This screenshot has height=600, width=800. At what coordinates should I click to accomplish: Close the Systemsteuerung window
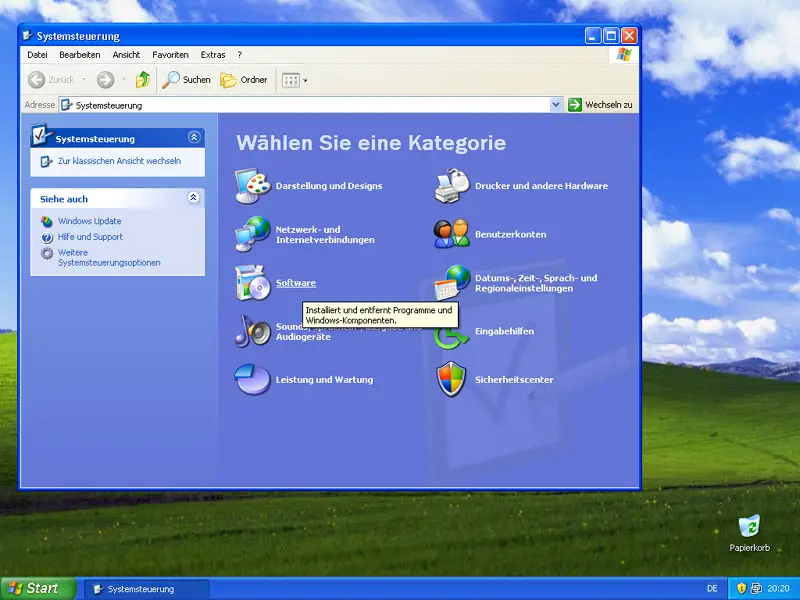coord(629,36)
